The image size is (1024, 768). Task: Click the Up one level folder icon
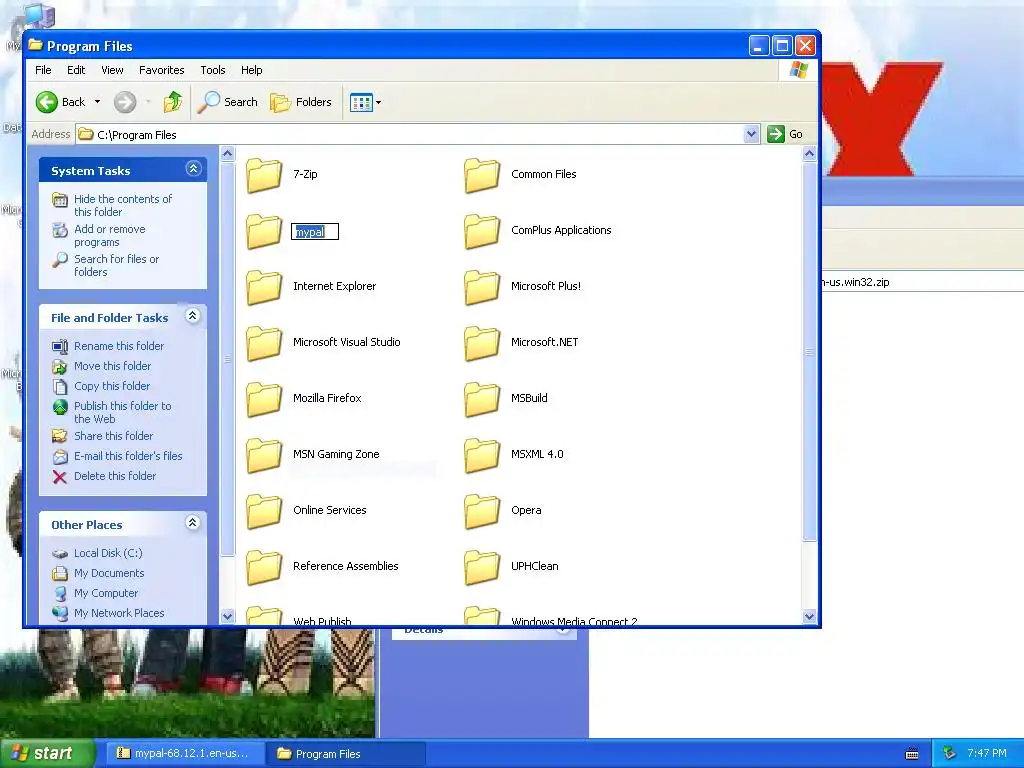pos(172,102)
